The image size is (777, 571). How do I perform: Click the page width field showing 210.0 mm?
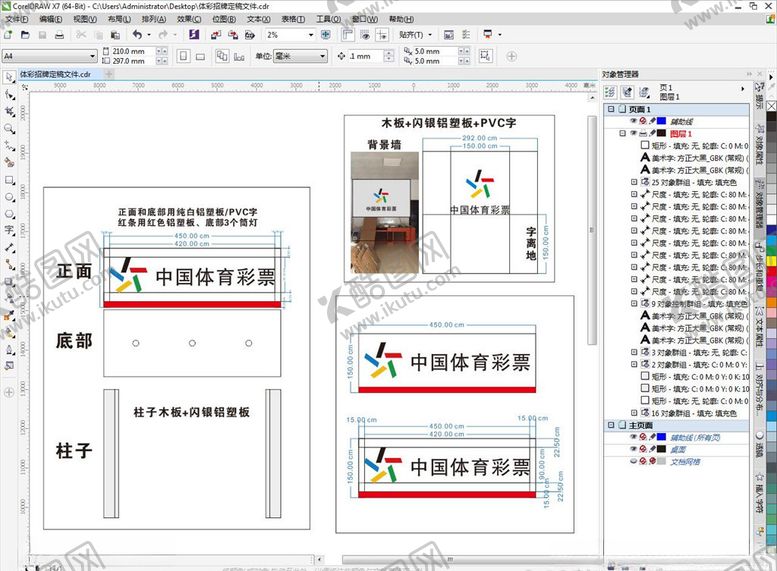pos(131,51)
